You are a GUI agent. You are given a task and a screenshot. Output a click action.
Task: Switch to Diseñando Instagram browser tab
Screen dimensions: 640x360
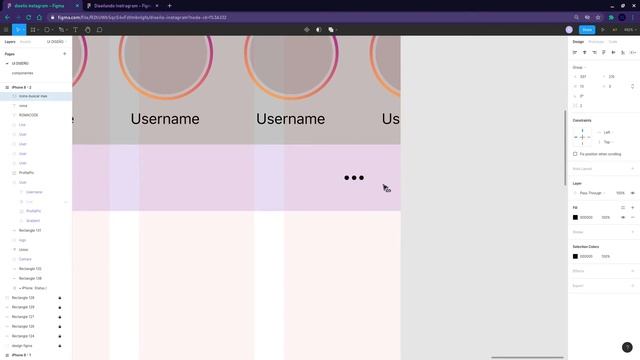(x=122, y=6)
